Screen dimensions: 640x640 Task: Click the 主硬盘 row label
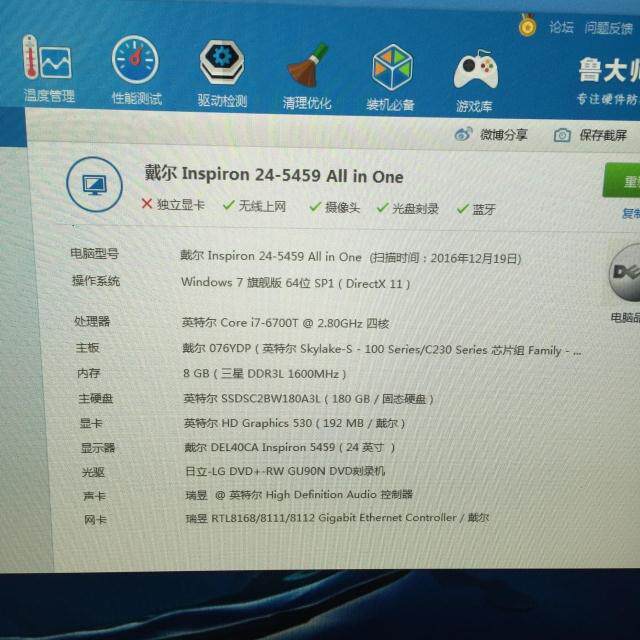pyautogui.click(x=96, y=398)
